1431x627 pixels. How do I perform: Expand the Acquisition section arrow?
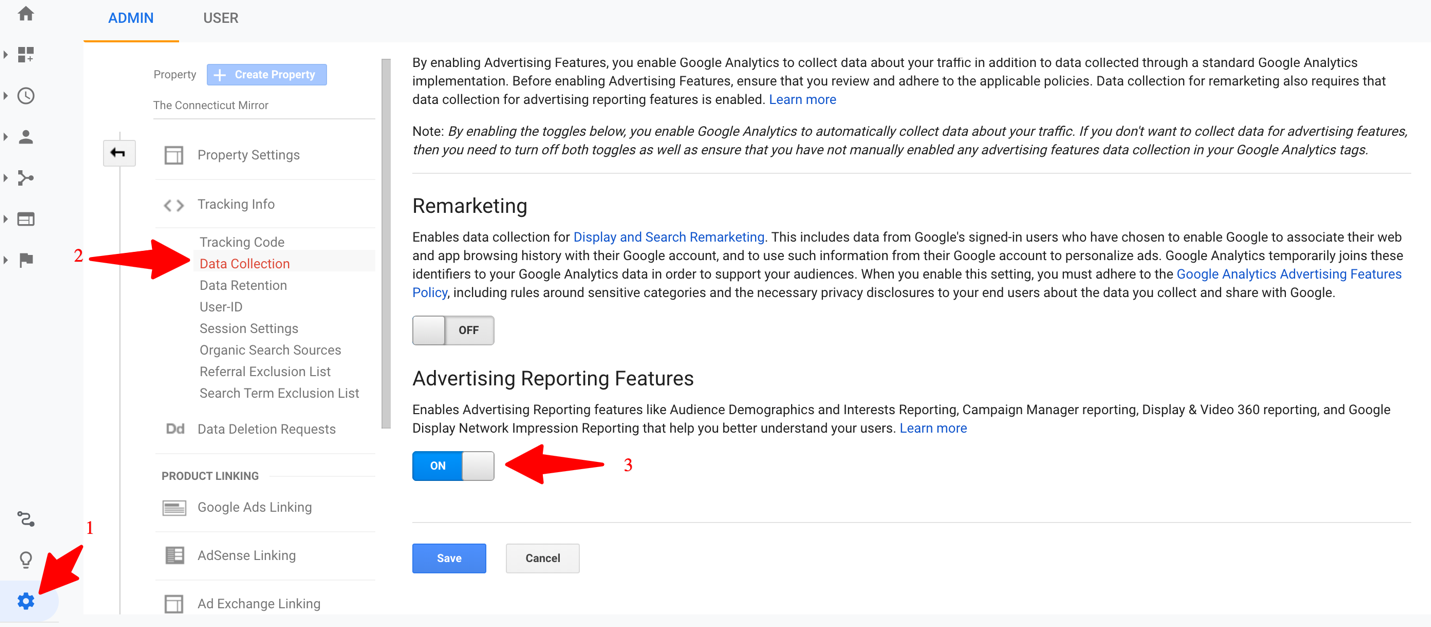6,178
